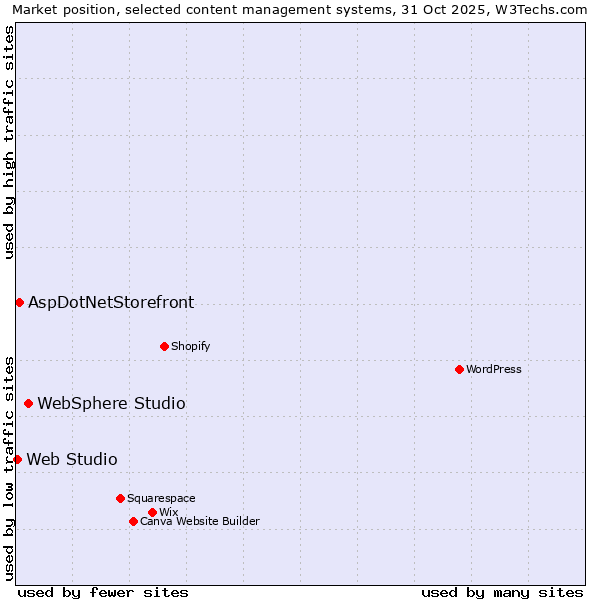Click the 'used by fewer sites' axis label

click(x=103, y=592)
